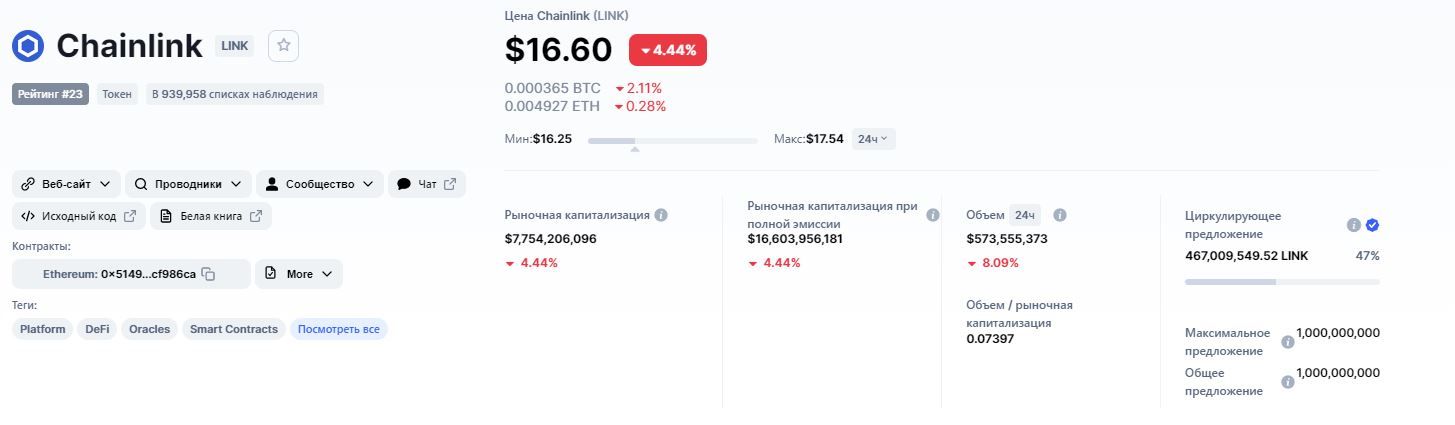The width and height of the screenshot is (1455, 425).
Task: Click the blue verified checkmark badge
Action: (1372, 225)
